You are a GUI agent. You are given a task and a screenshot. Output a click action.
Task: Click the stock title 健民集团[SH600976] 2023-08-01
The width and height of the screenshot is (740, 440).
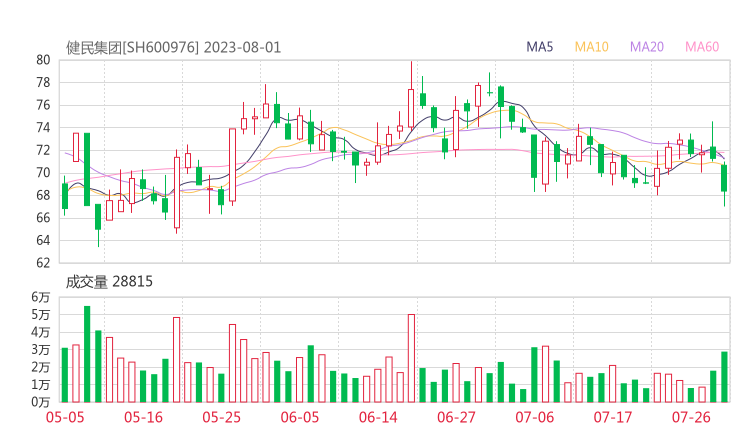coord(173,48)
